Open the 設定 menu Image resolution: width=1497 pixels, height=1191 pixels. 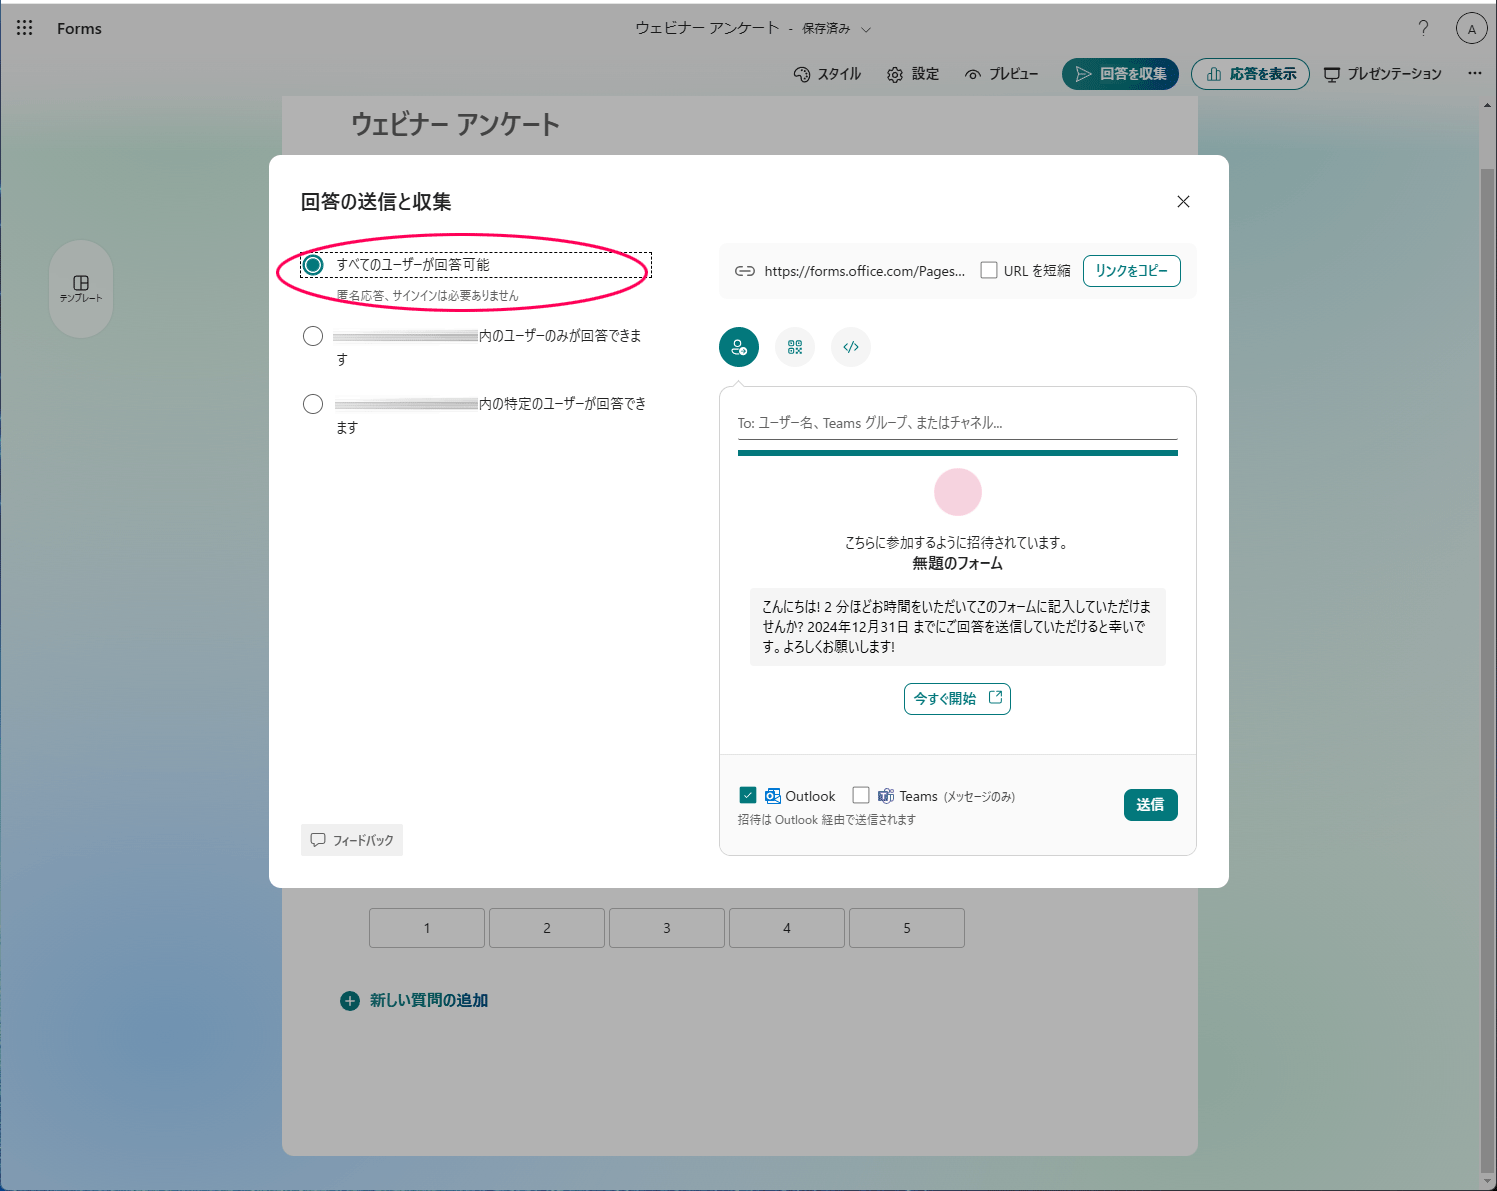point(912,73)
